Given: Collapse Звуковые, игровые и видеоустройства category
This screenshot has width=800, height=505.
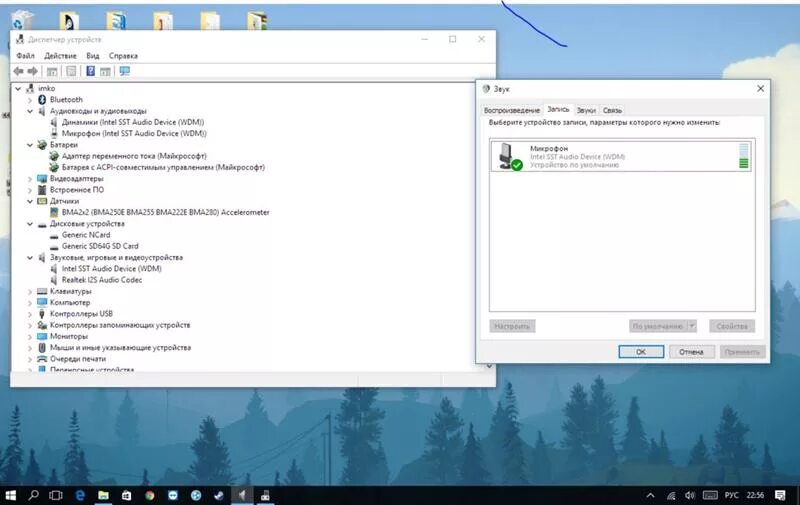Looking at the screenshot, I should [x=30, y=258].
